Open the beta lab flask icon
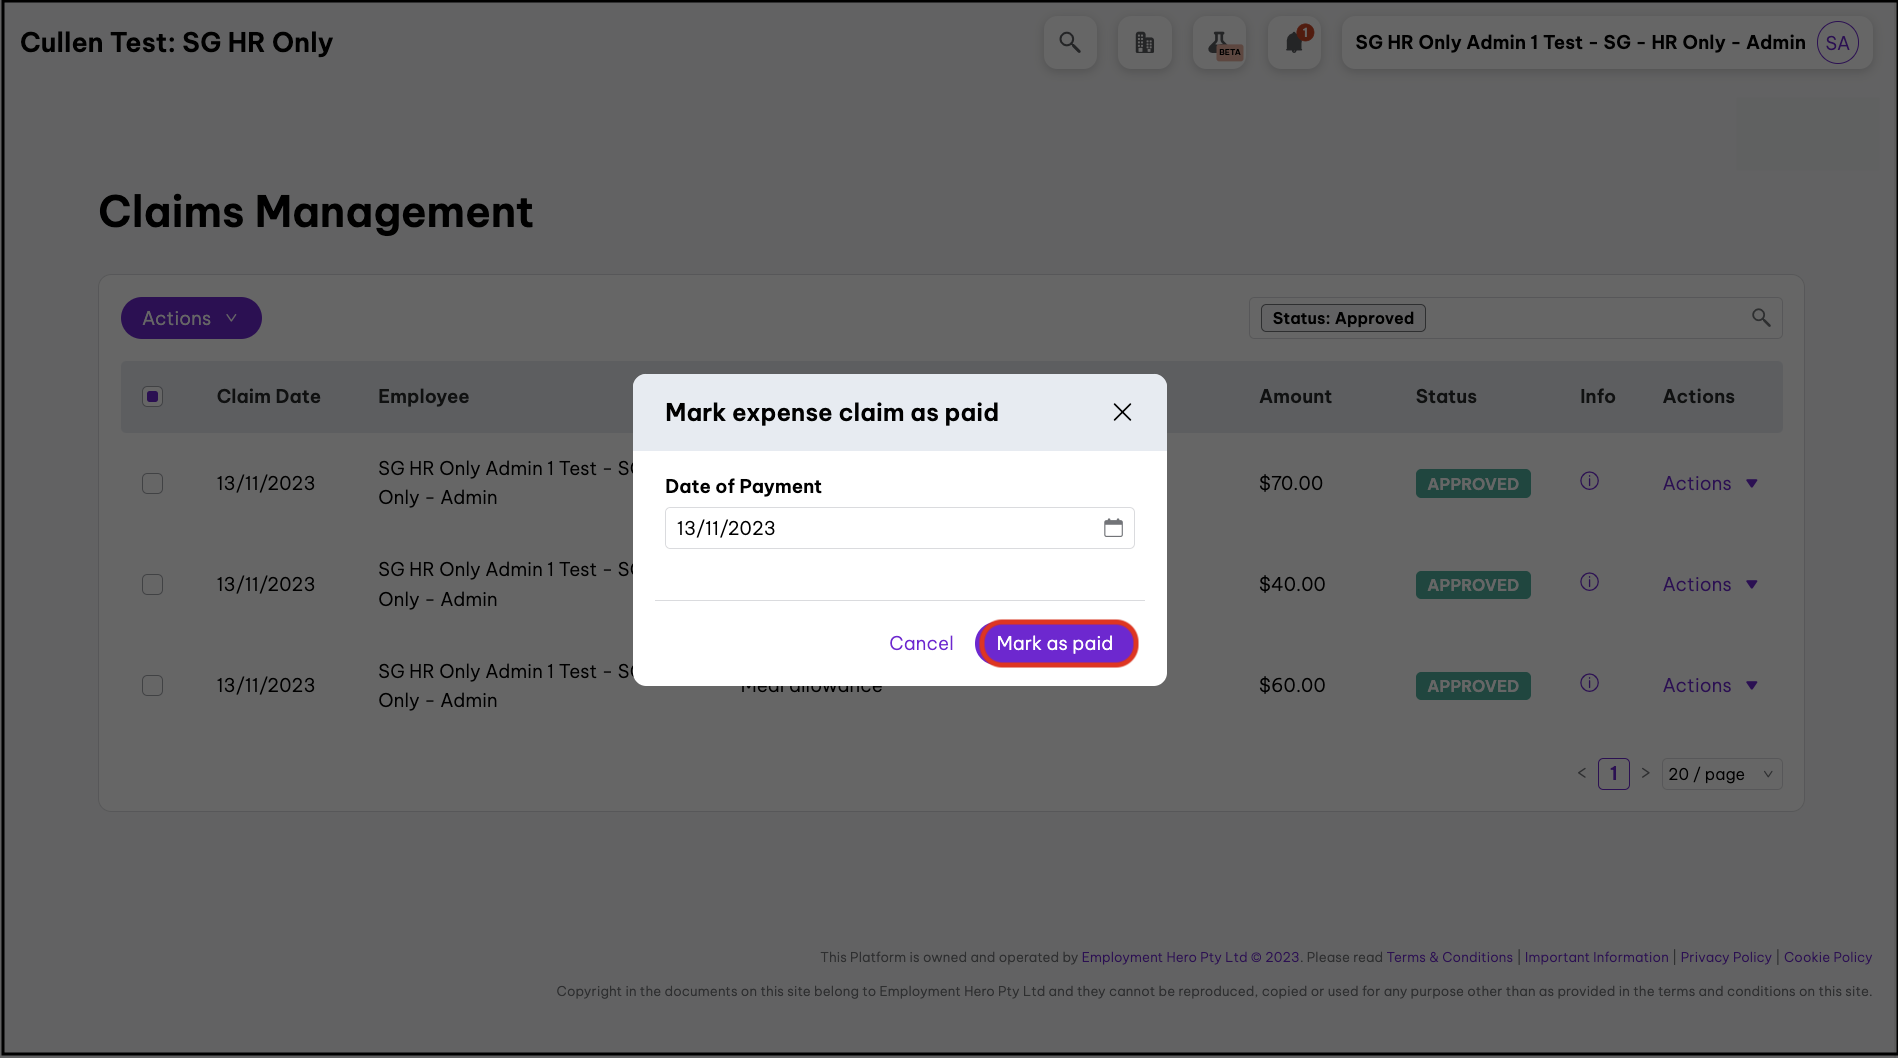The width and height of the screenshot is (1898, 1058). tap(1219, 43)
